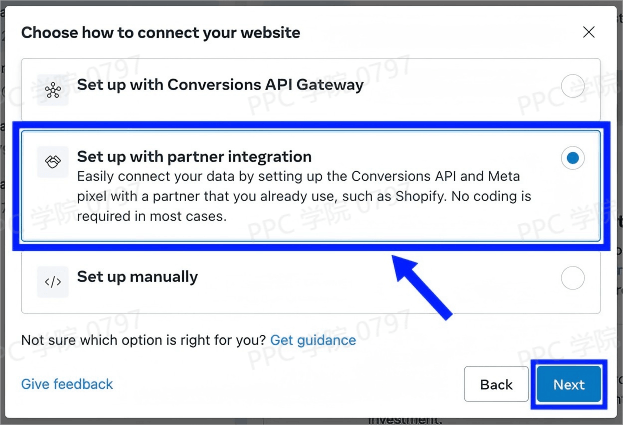Go back with the Back button
Image resolution: width=623 pixels, height=425 pixels.
496,385
